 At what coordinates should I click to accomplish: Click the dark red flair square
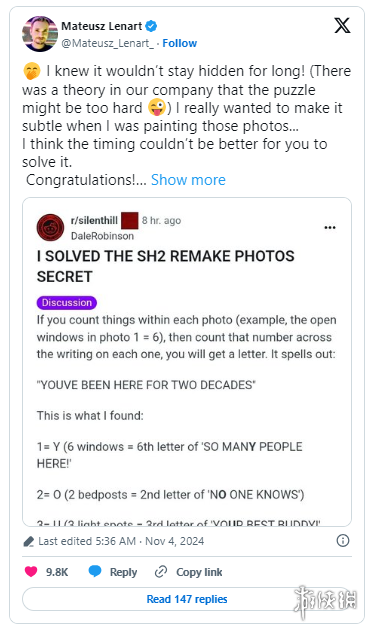(x=130, y=220)
